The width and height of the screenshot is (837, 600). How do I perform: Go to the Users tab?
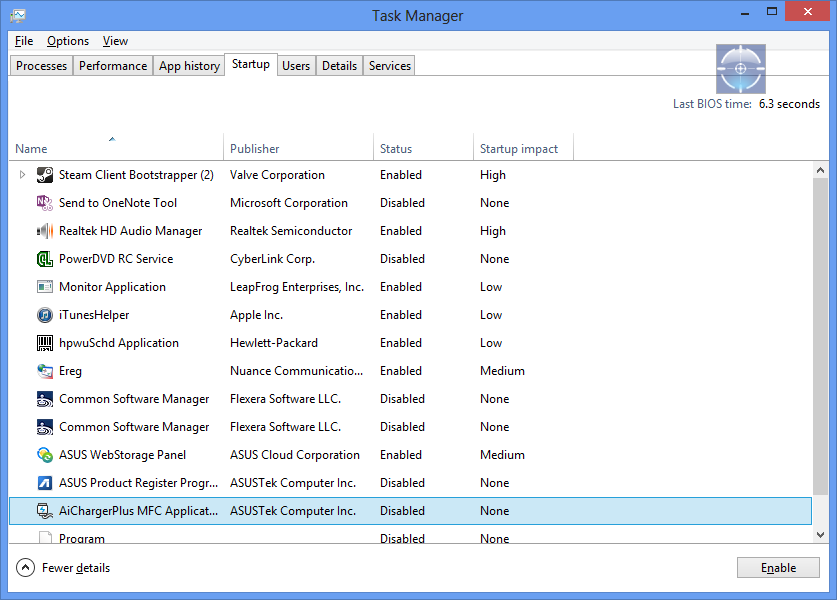point(296,66)
